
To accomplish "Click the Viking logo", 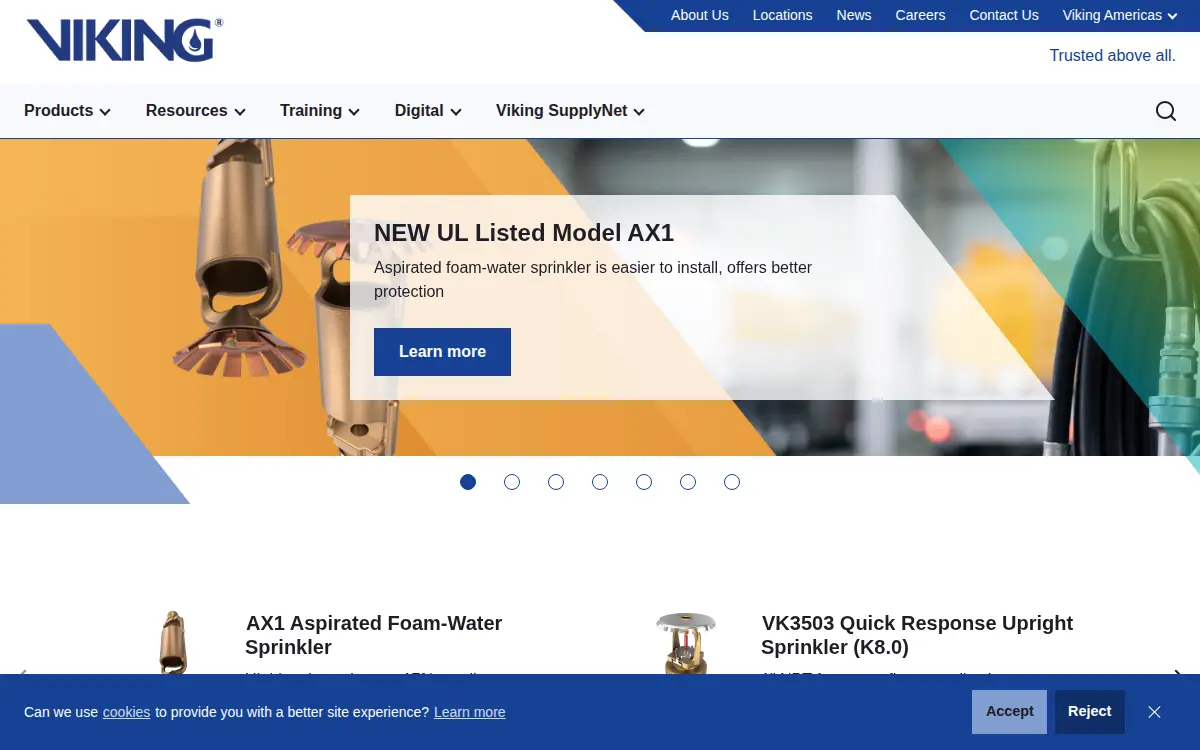I will tap(125, 40).
